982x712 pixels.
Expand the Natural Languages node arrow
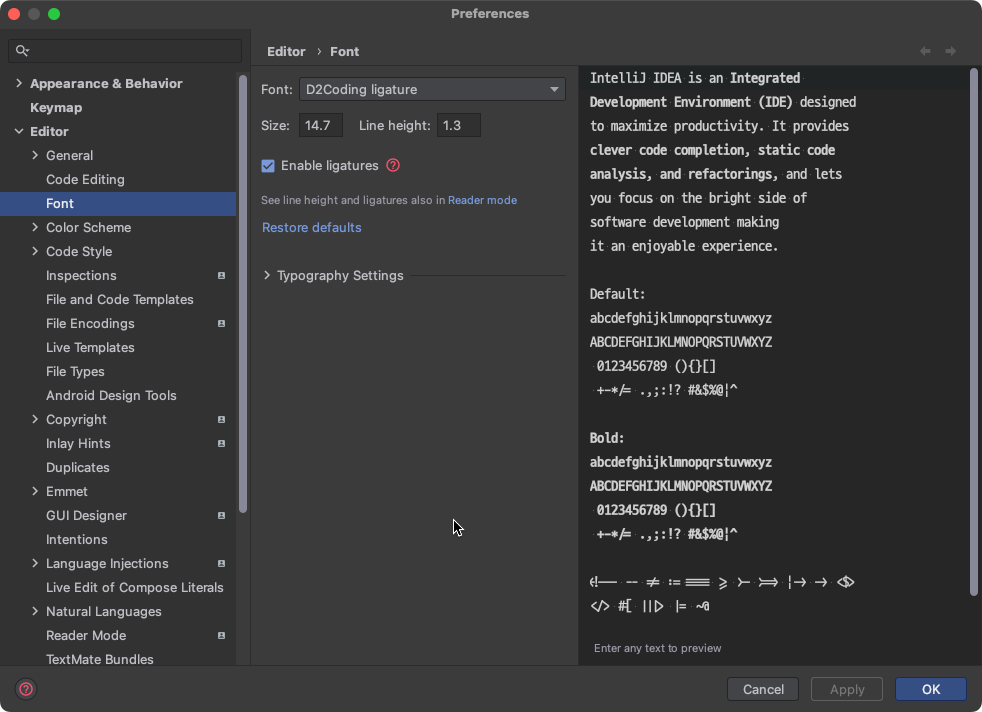coord(35,611)
